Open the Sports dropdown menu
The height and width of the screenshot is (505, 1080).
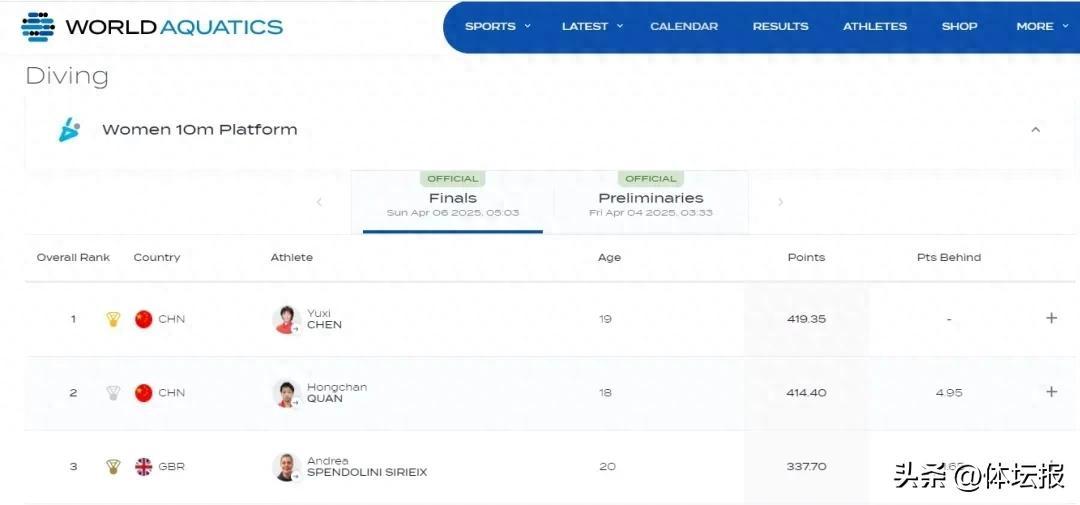(497, 26)
